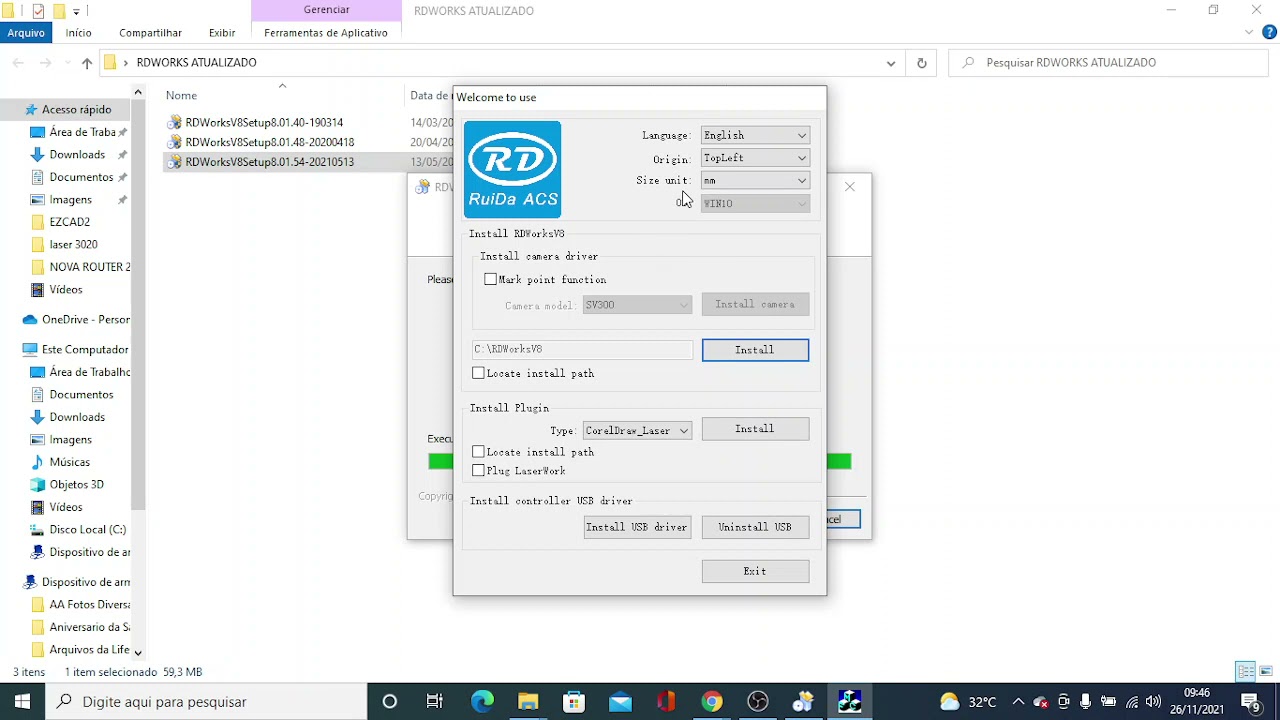
Task: Open pinned Downloads under Acesso rápido
Action: pos(77,155)
